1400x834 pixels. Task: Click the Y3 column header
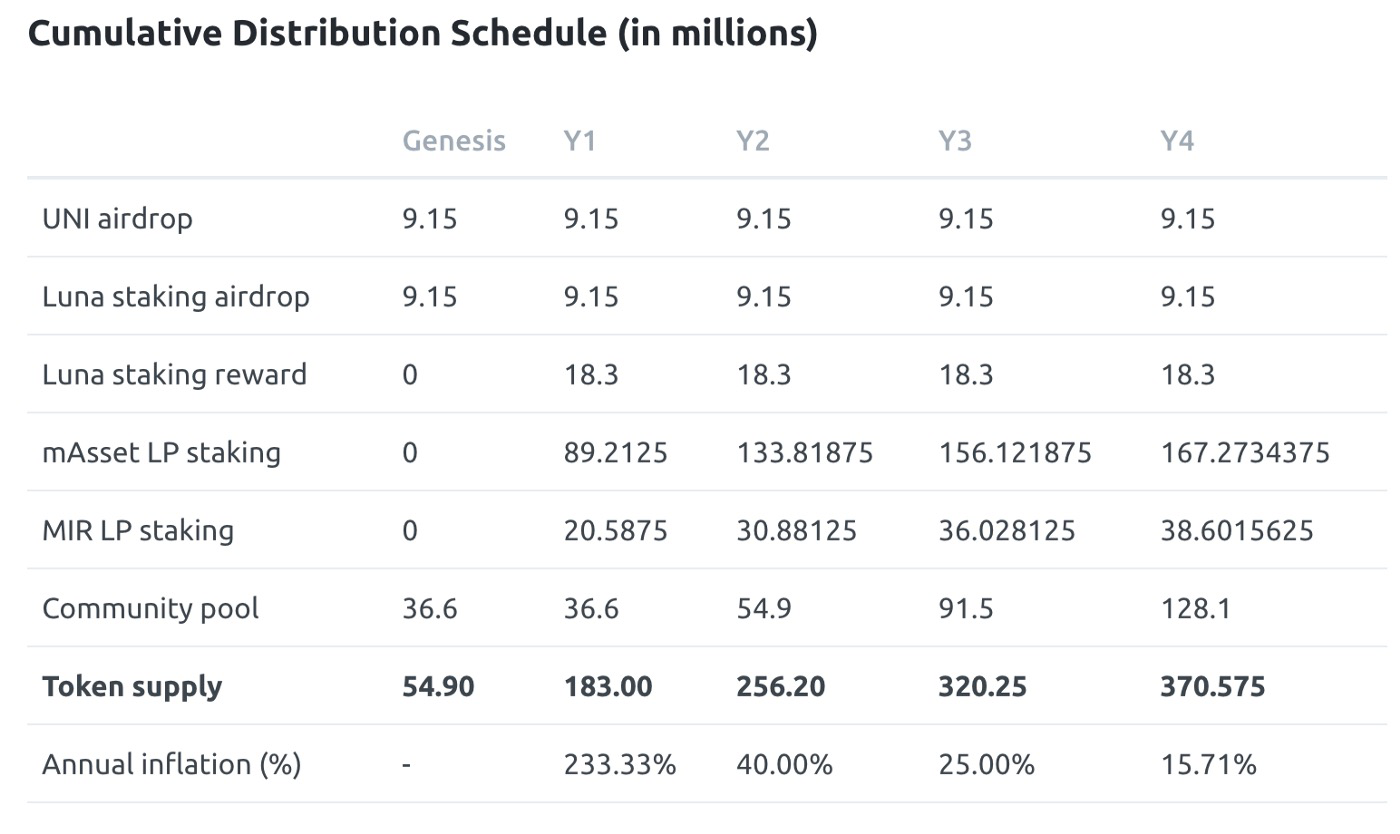(x=954, y=141)
